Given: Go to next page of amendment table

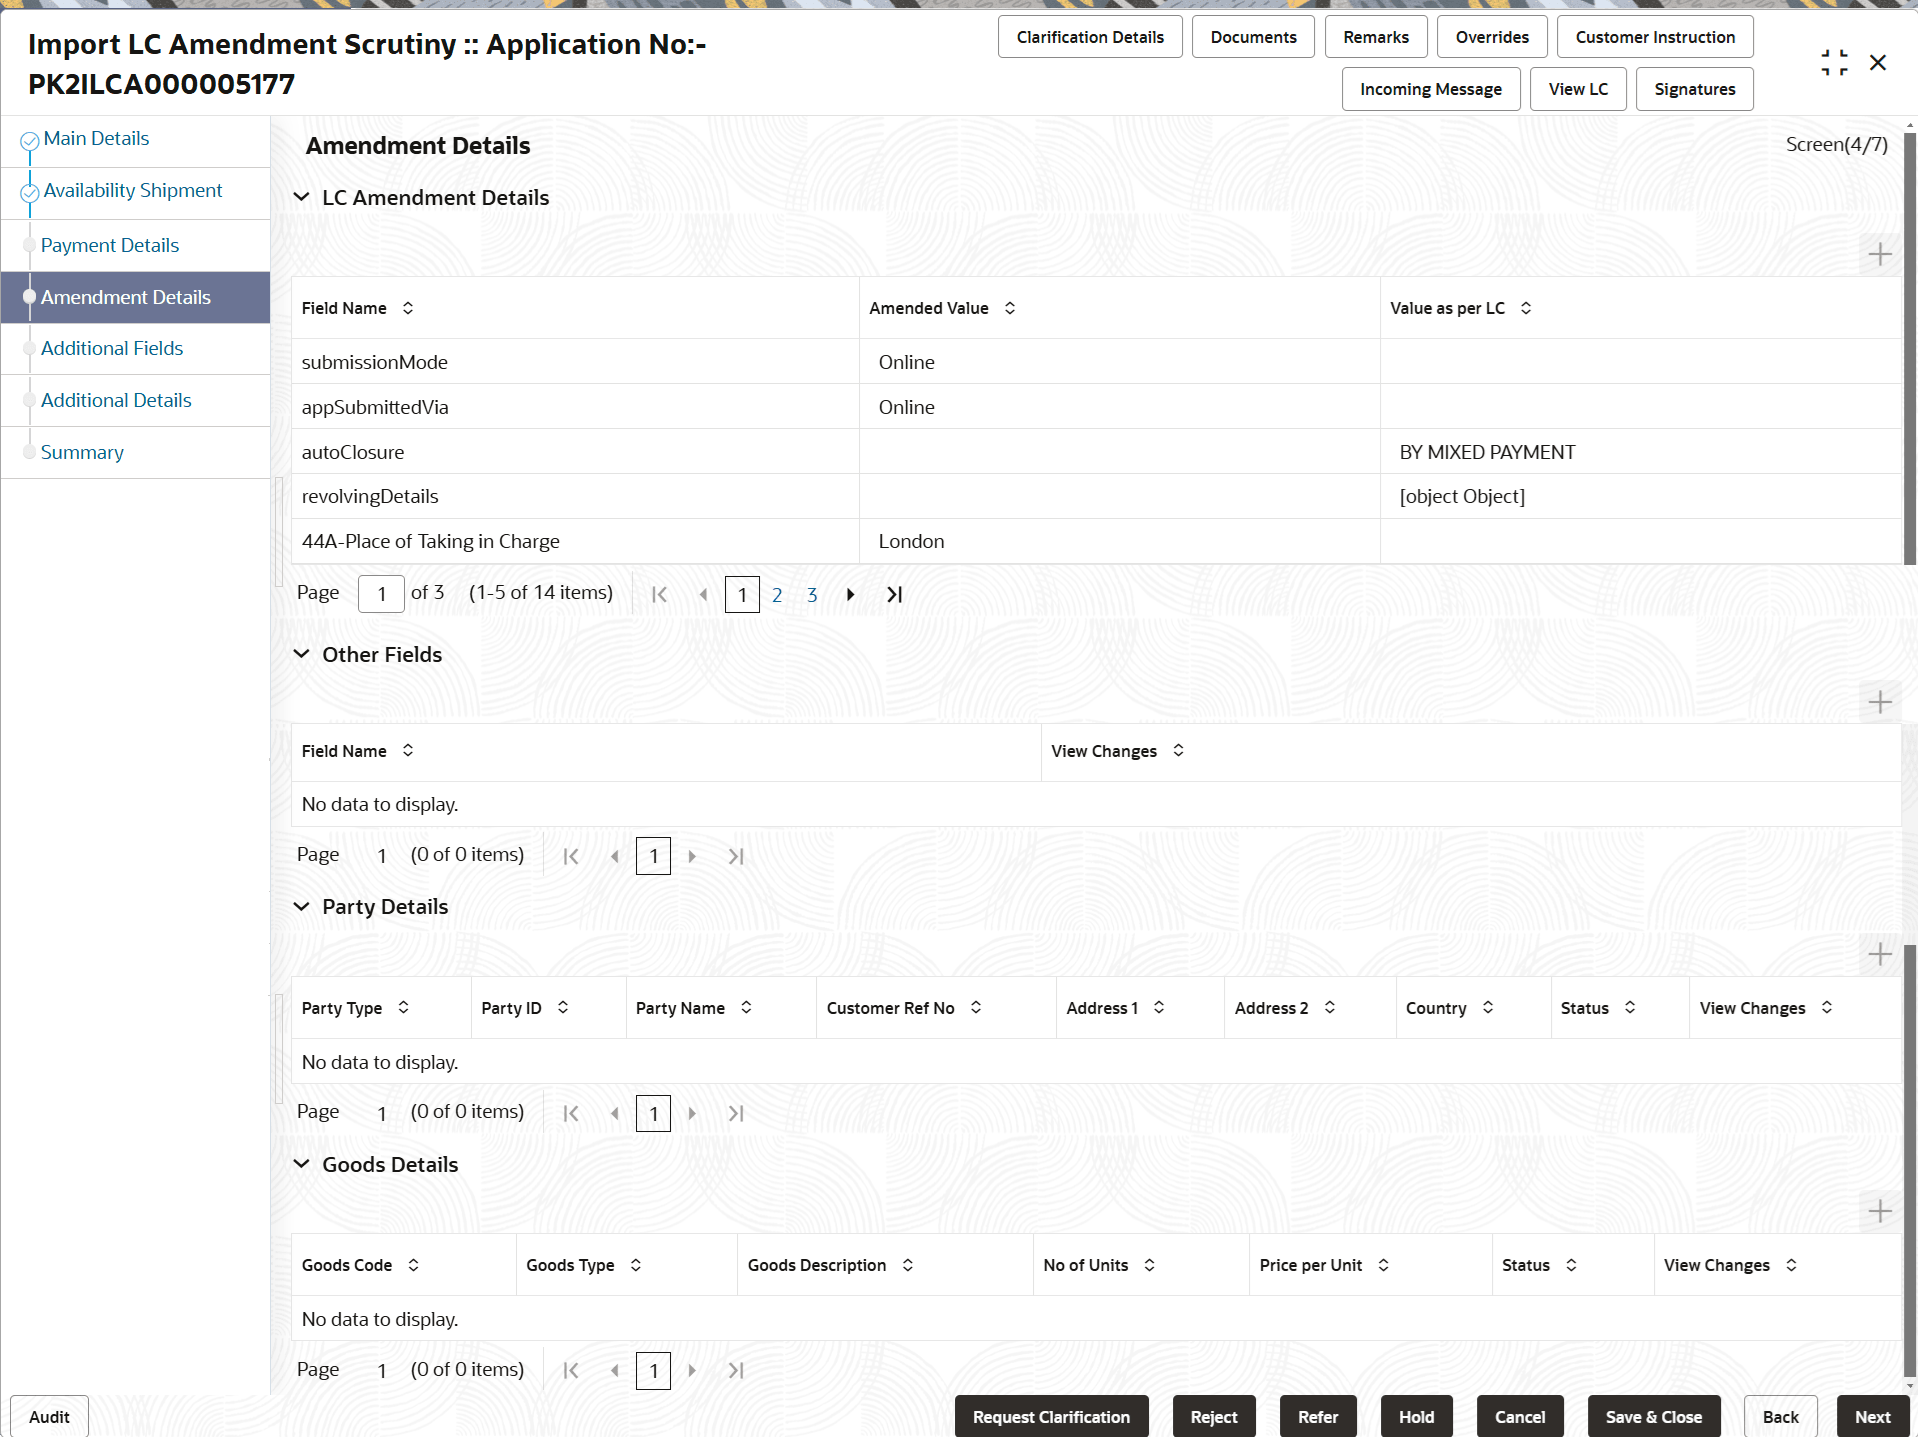Looking at the screenshot, I should click(849, 594).
